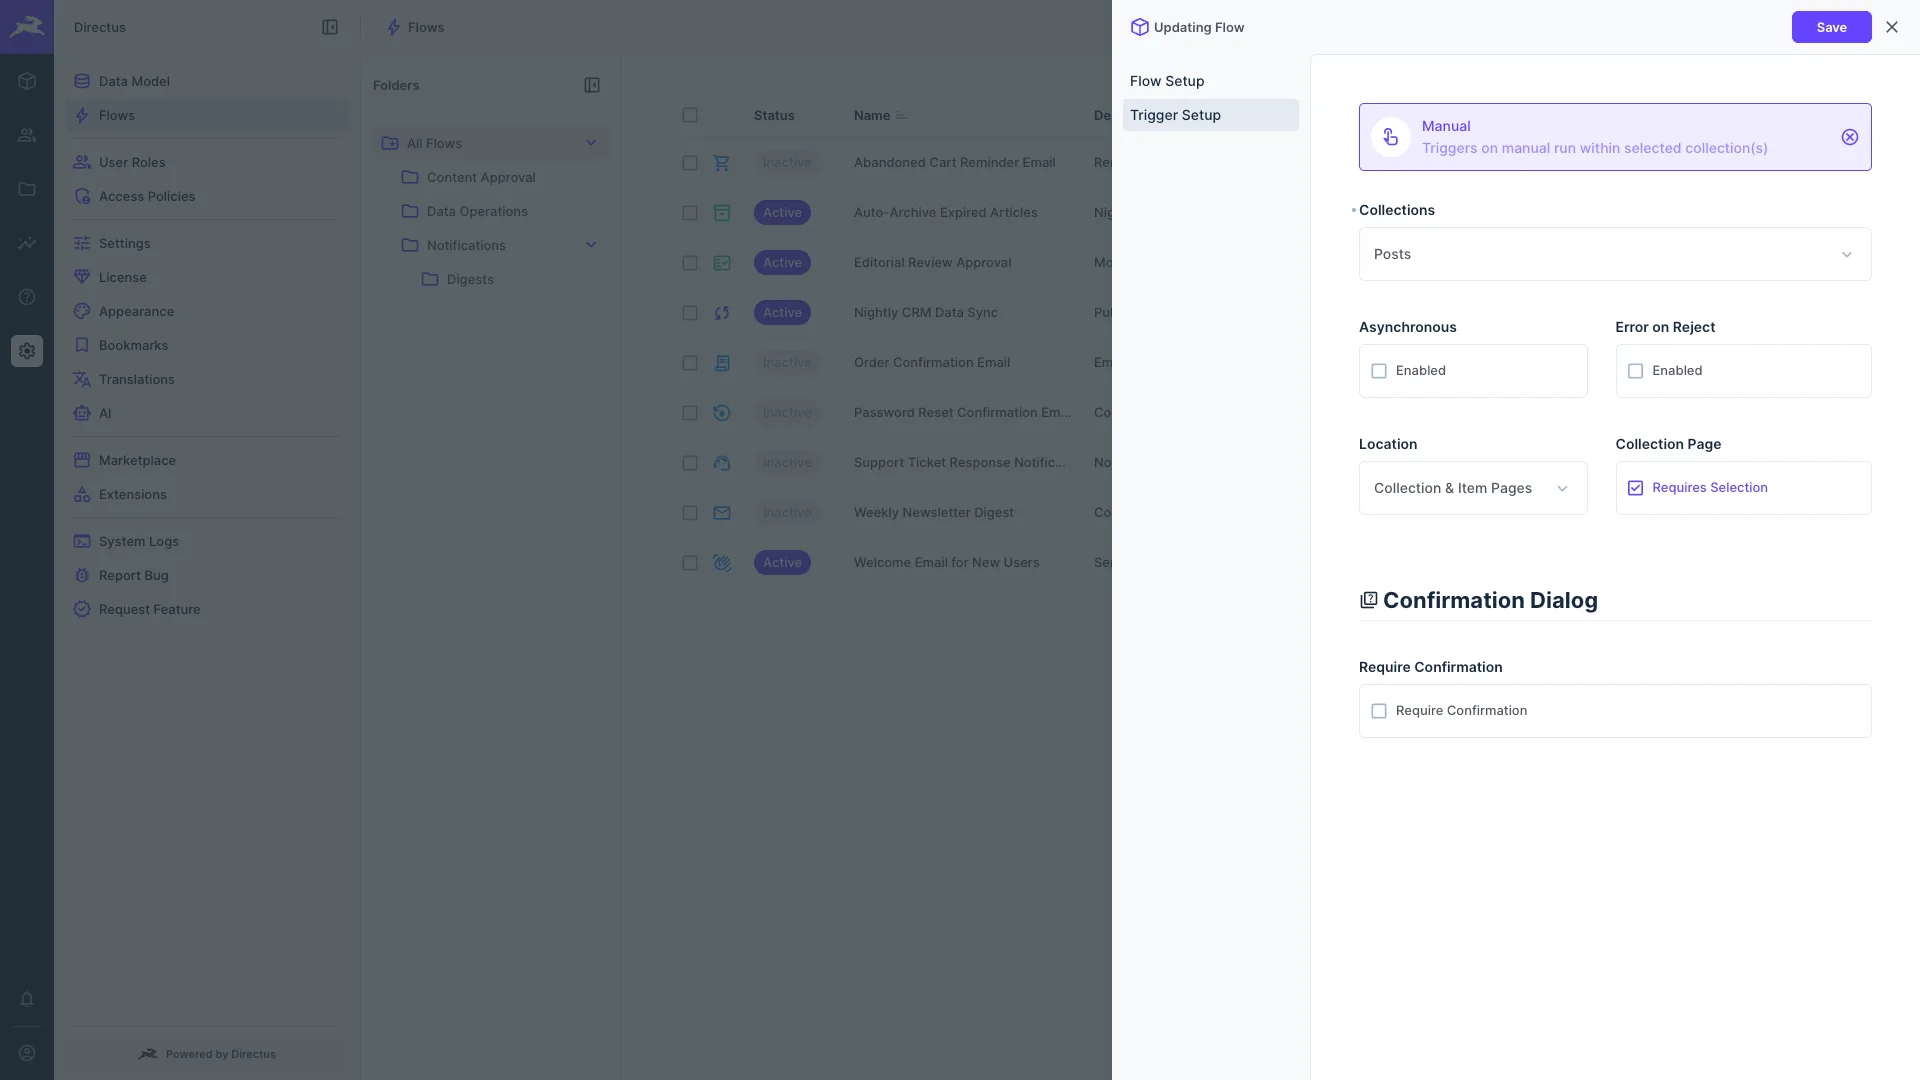Open Access Policies in settings menu
The width and height of the screenshot is (1920, 1080).
pyautogui.click(x=208, y=196)
